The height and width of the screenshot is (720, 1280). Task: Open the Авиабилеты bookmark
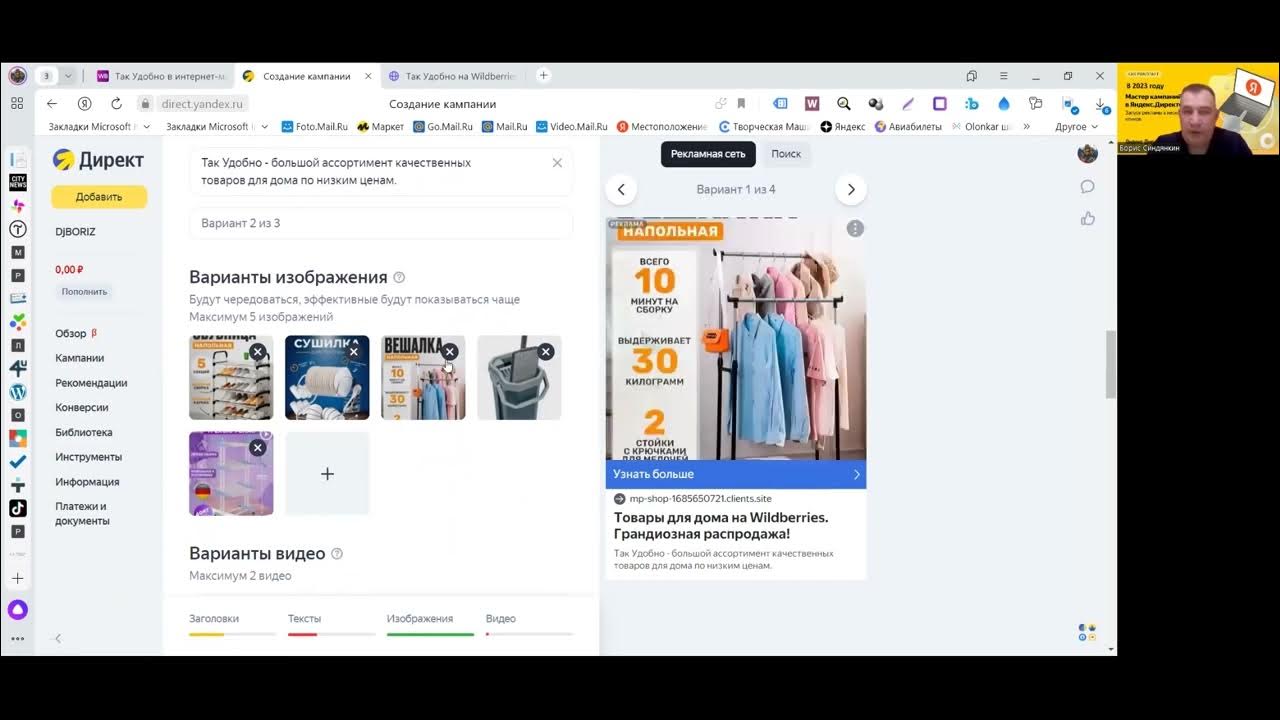[908, 127]
